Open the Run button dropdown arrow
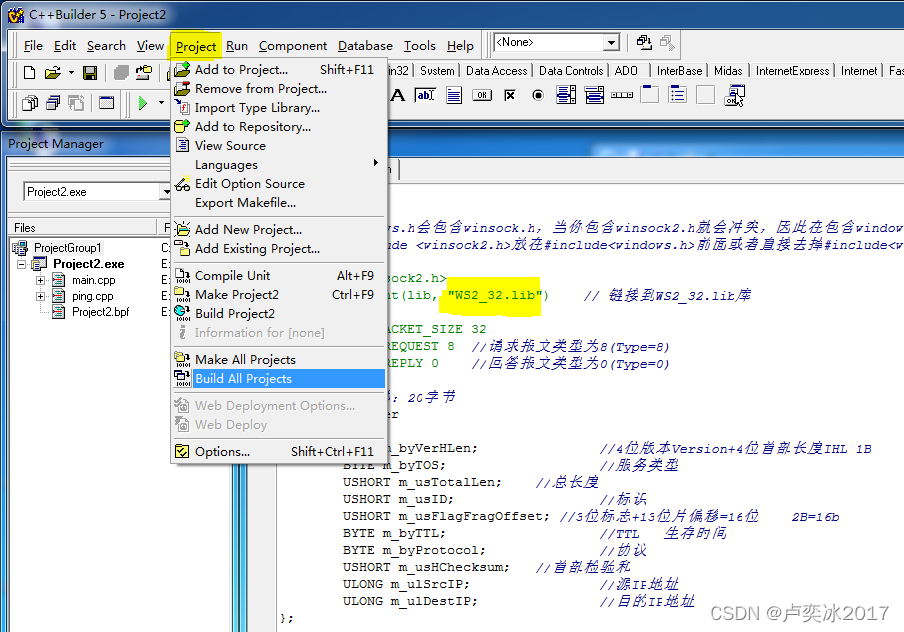 click(x=161, y=103)
